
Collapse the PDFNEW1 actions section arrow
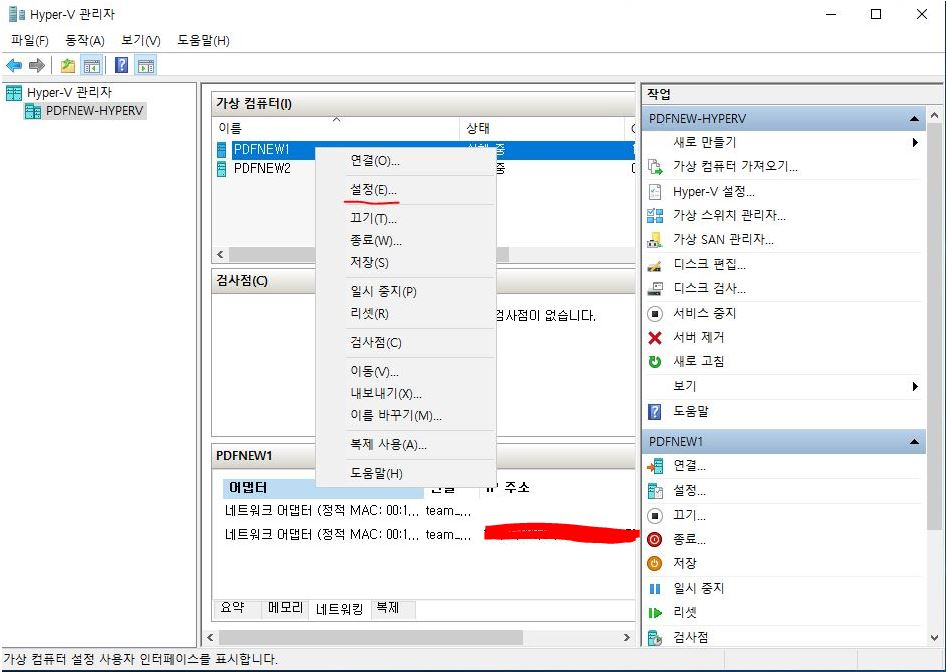[914, 442]
